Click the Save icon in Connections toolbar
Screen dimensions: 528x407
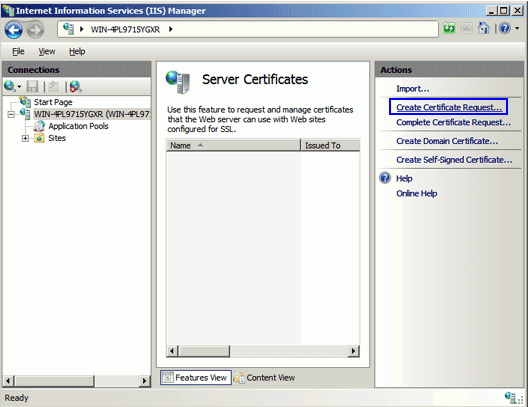click(x=33, y=87)
